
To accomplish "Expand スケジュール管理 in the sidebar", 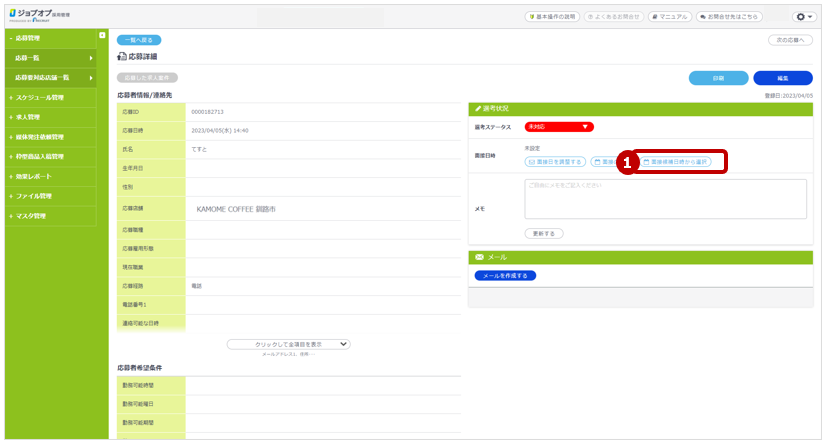I will click(40, 97).
